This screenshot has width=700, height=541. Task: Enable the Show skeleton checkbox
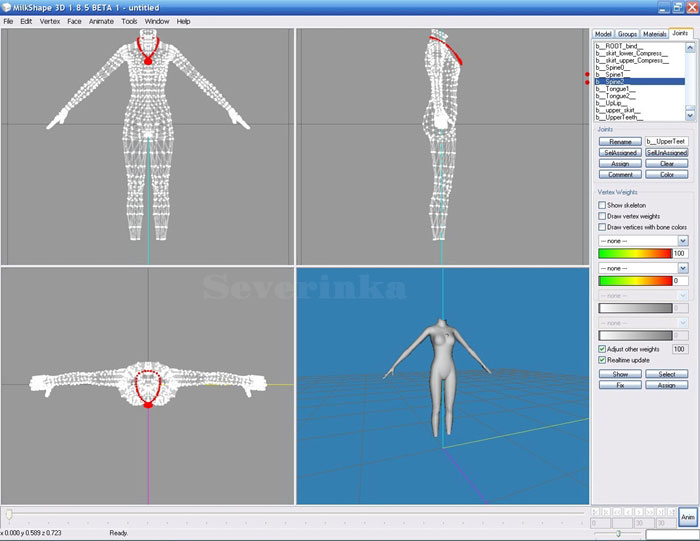click(x=601, y=205)
